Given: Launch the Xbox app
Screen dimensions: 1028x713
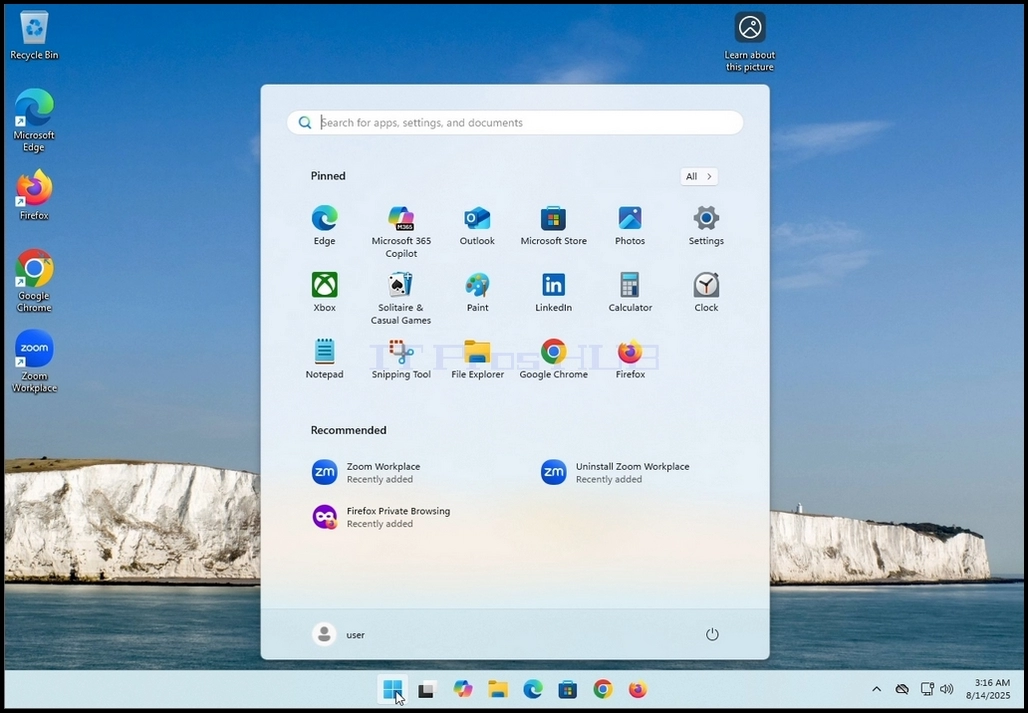Looking at the screenshot, I should [324, 292].
